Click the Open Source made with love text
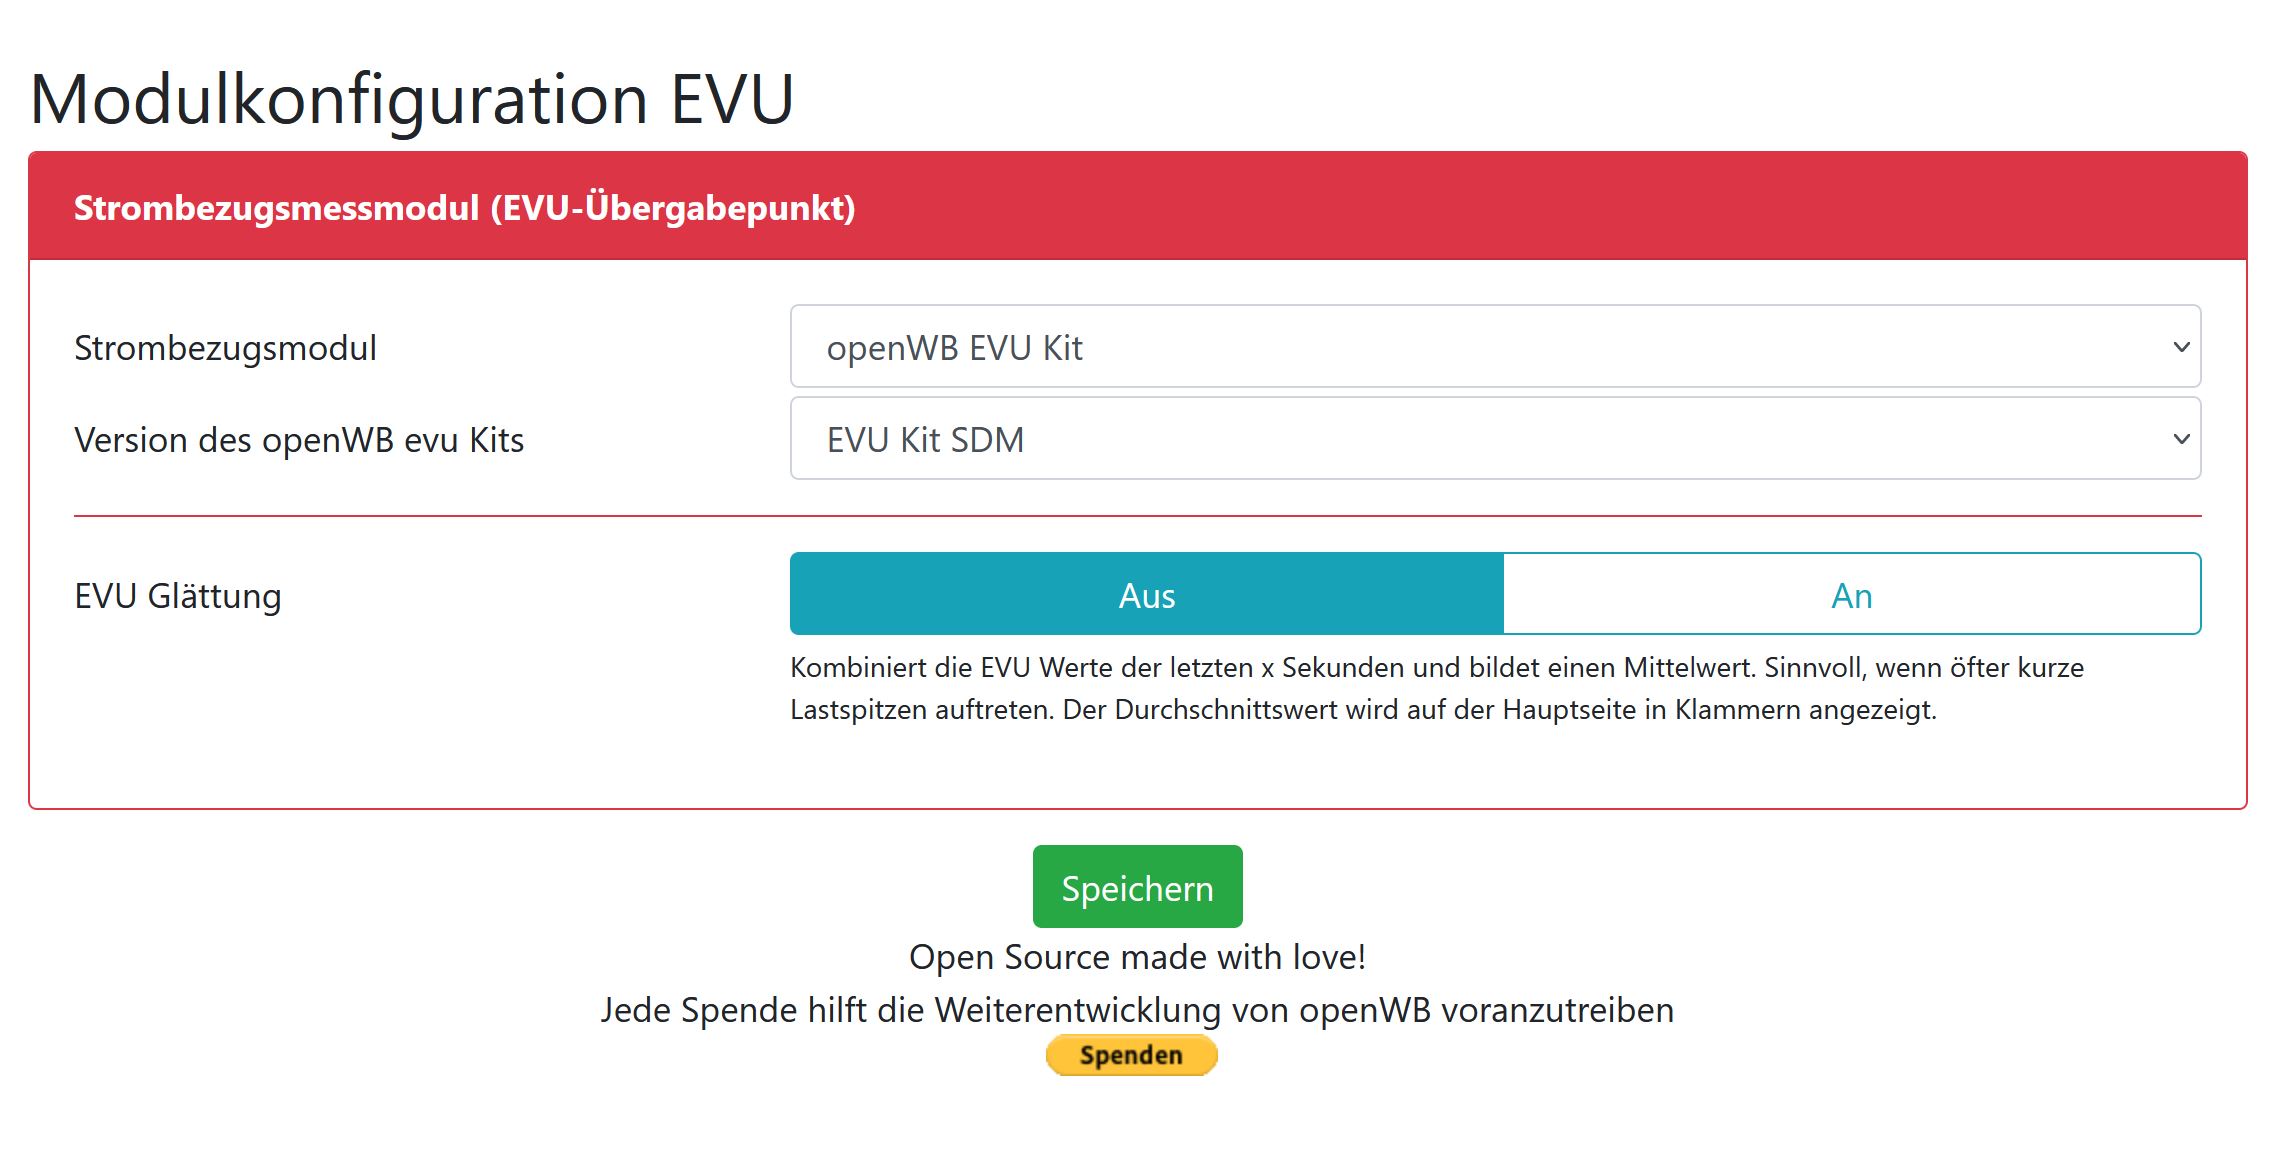The width and height of the screenshot is (2272, 1156). point(1137,957)
